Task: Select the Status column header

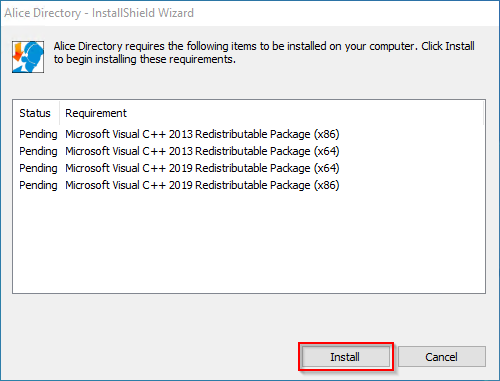Action: pos(36,113)
